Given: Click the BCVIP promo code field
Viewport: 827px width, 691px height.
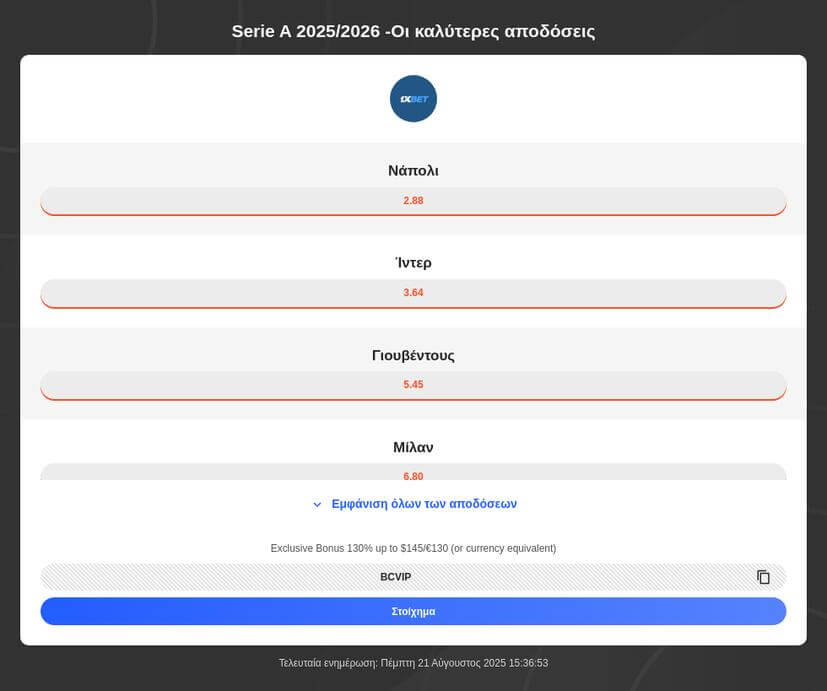Looking at the screenshot, I should [413, 577].
